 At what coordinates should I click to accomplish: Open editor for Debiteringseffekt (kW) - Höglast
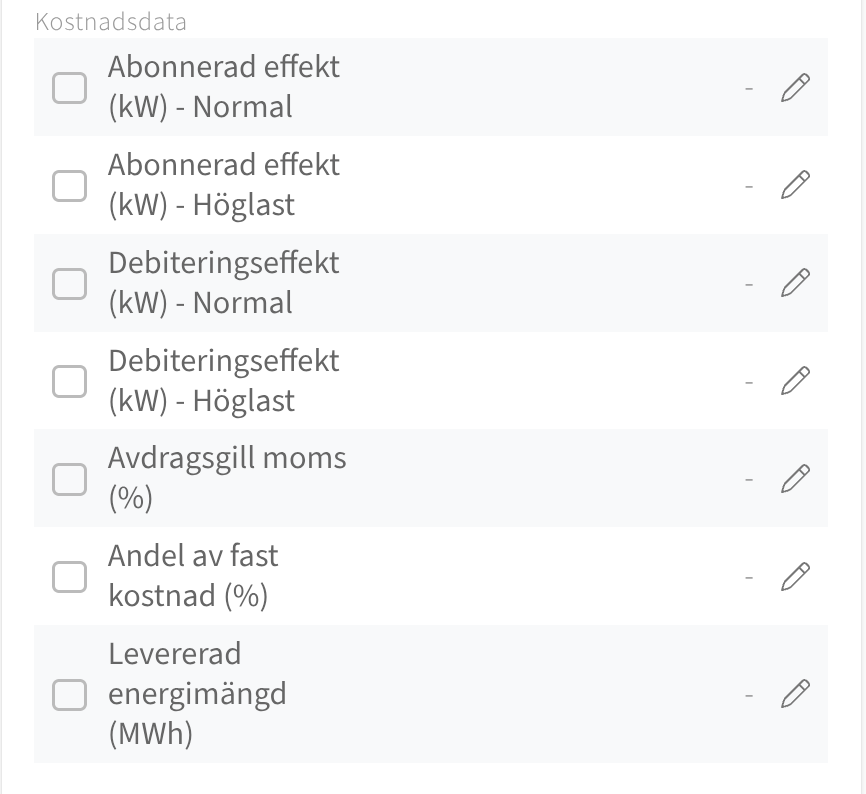click(795, 381)
